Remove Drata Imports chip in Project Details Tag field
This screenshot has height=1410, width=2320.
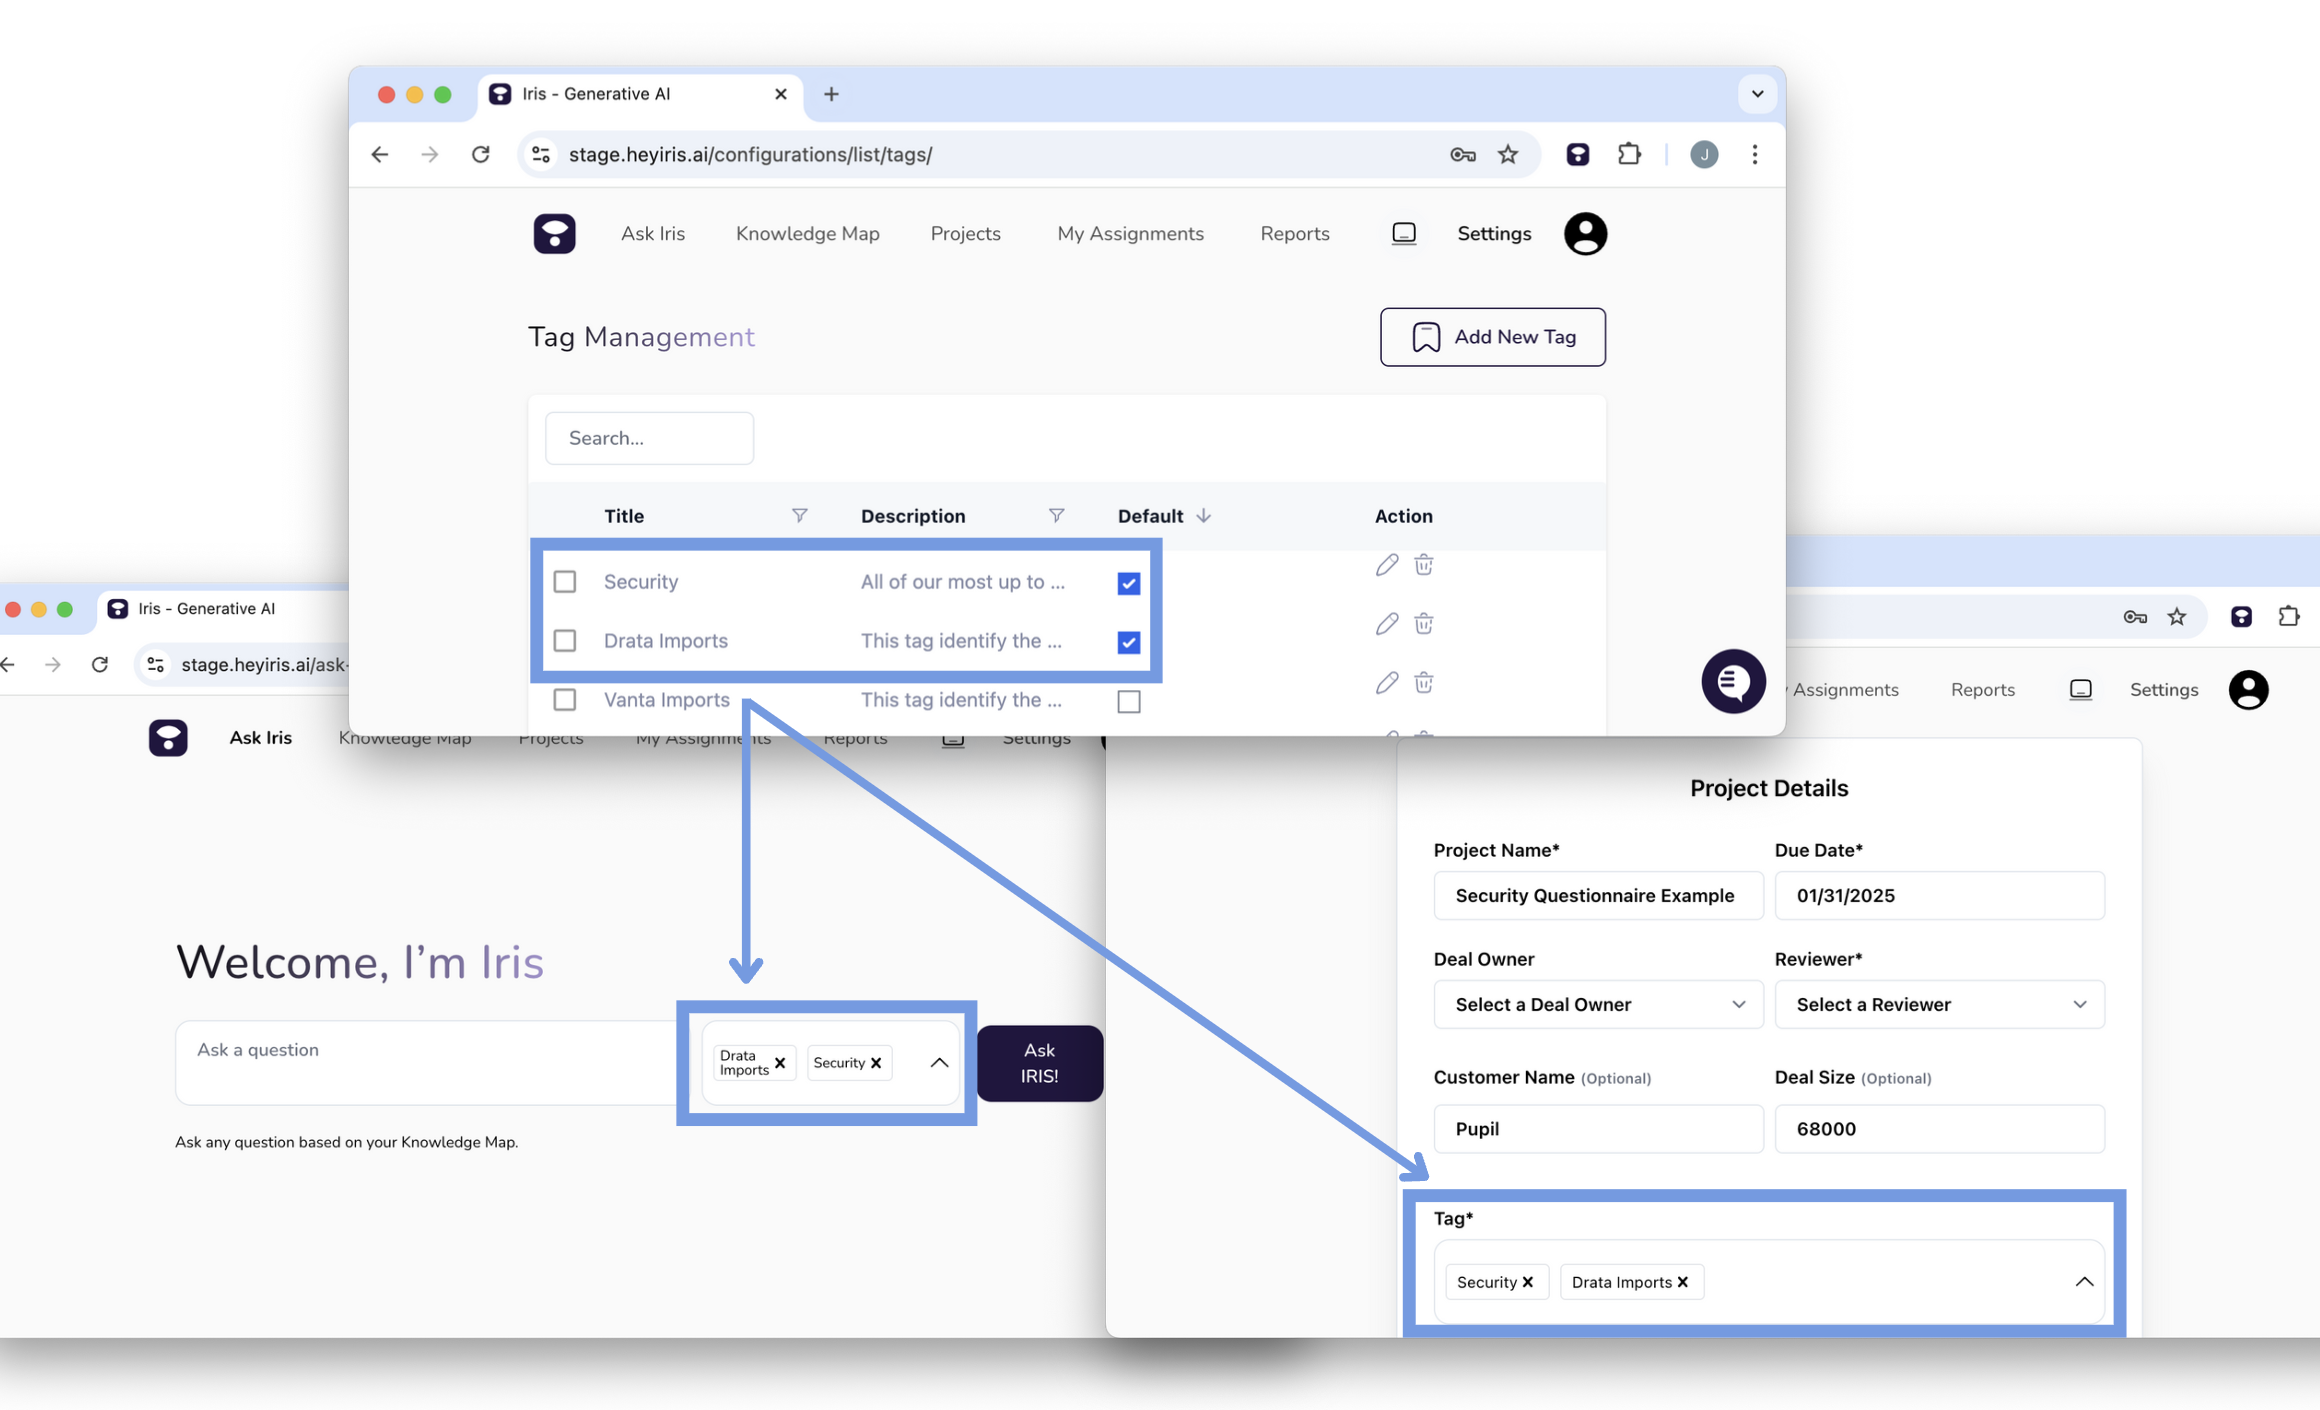(1683, 1282)
